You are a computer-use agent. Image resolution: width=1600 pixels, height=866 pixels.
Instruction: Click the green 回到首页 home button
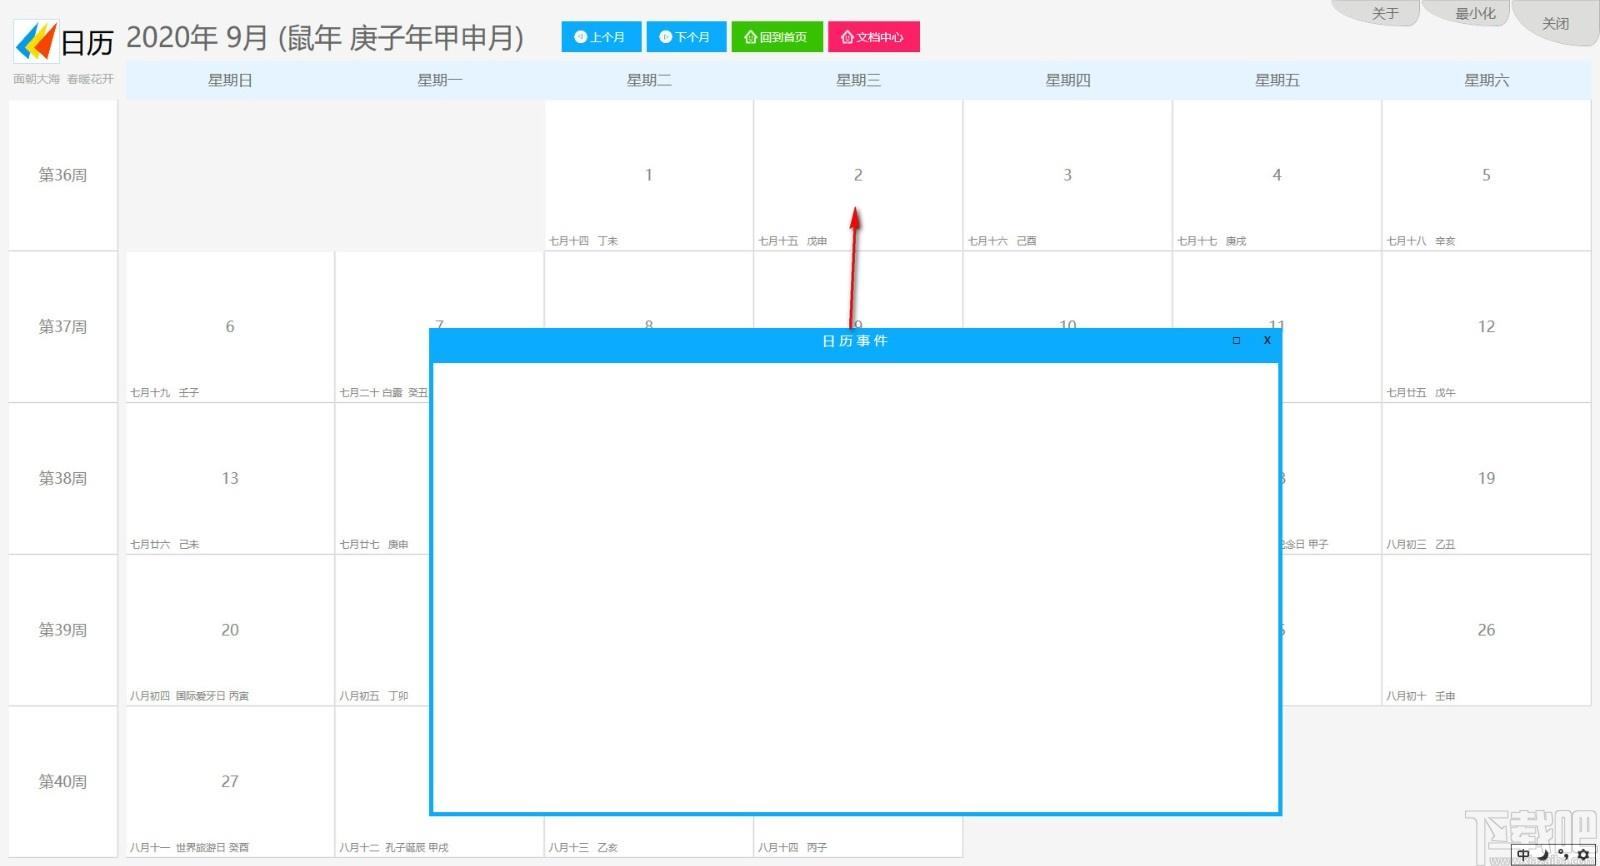(777, 37)
